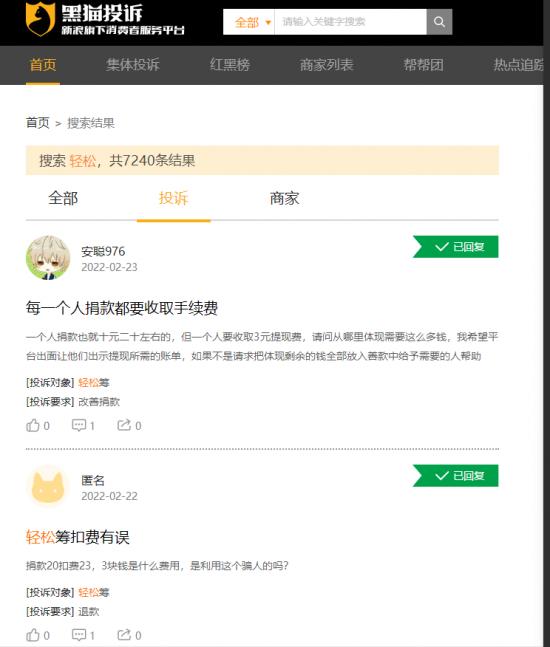The height and width of the screenshot is (647, 550).
Task: Click the 改善捐款 complaint request text
Action: [x=99, y=401]
